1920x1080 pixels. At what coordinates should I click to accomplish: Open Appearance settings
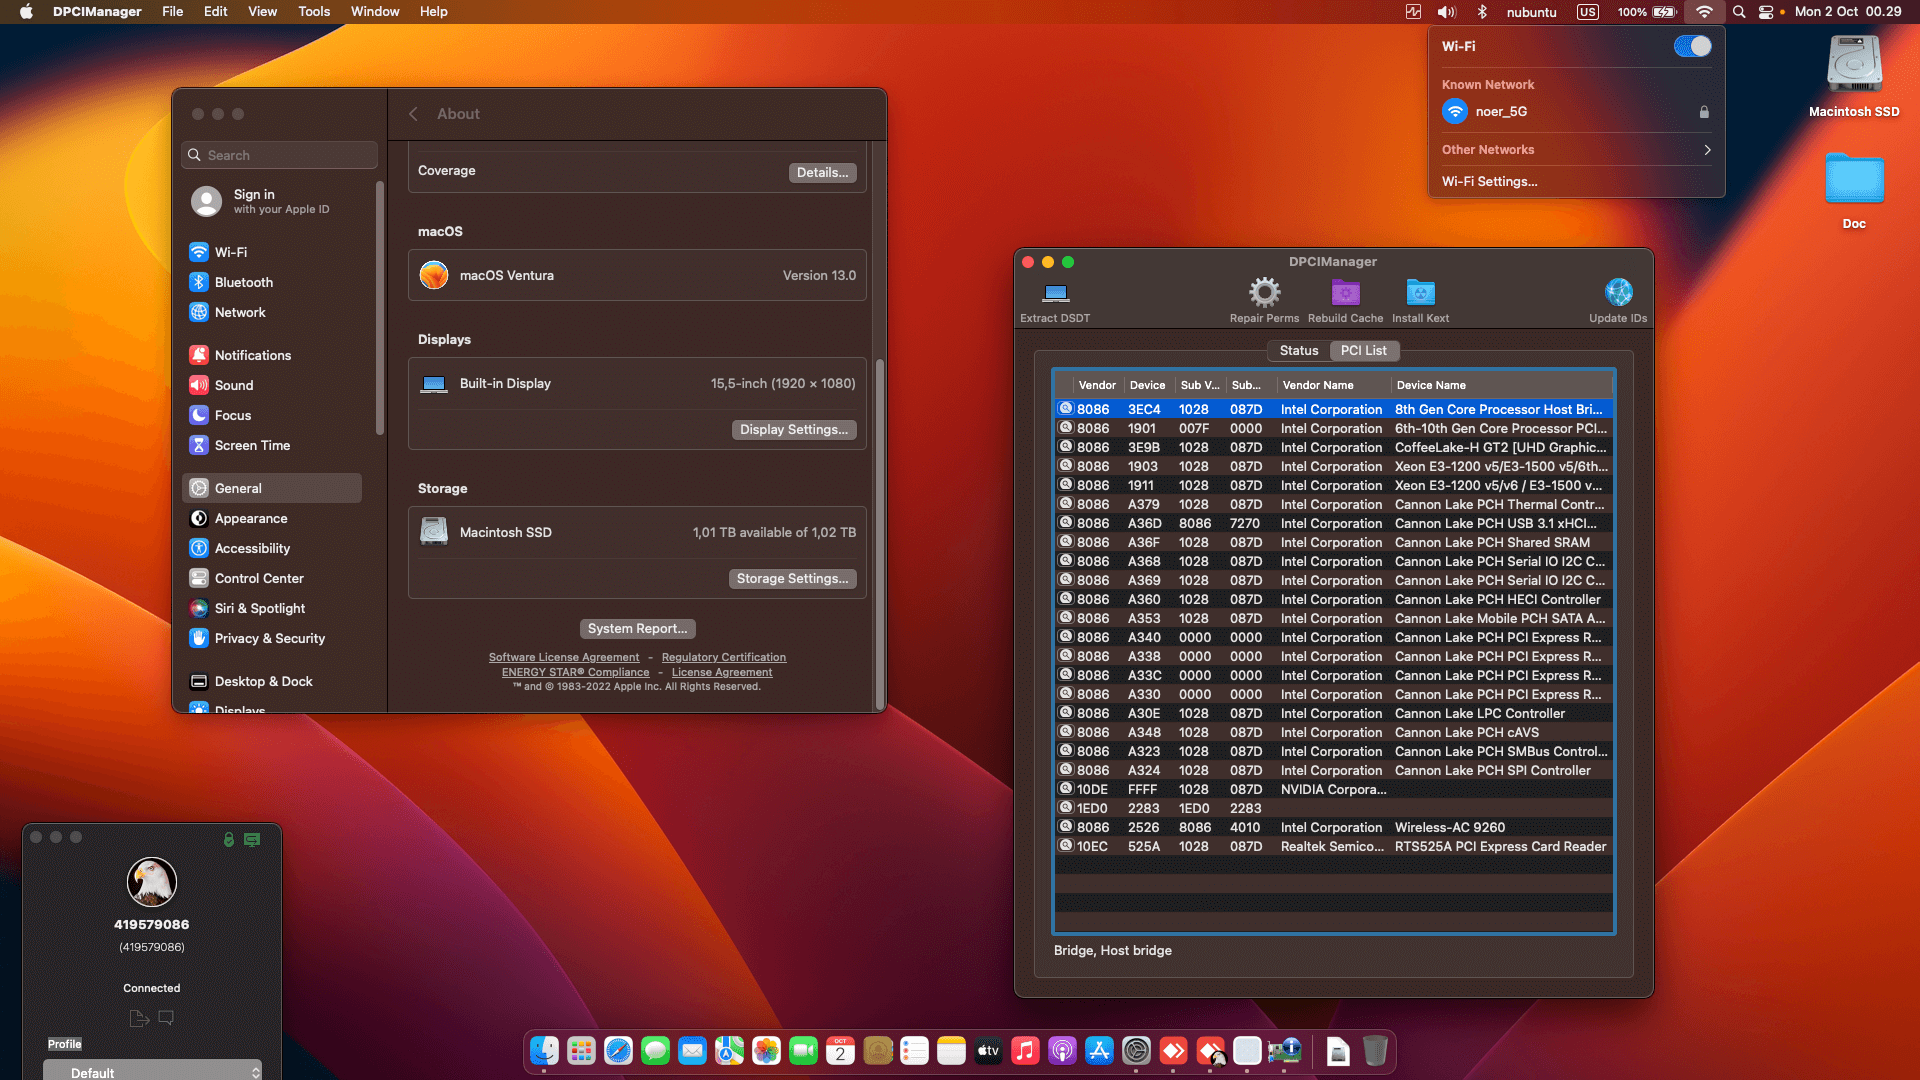coord(251,518)
